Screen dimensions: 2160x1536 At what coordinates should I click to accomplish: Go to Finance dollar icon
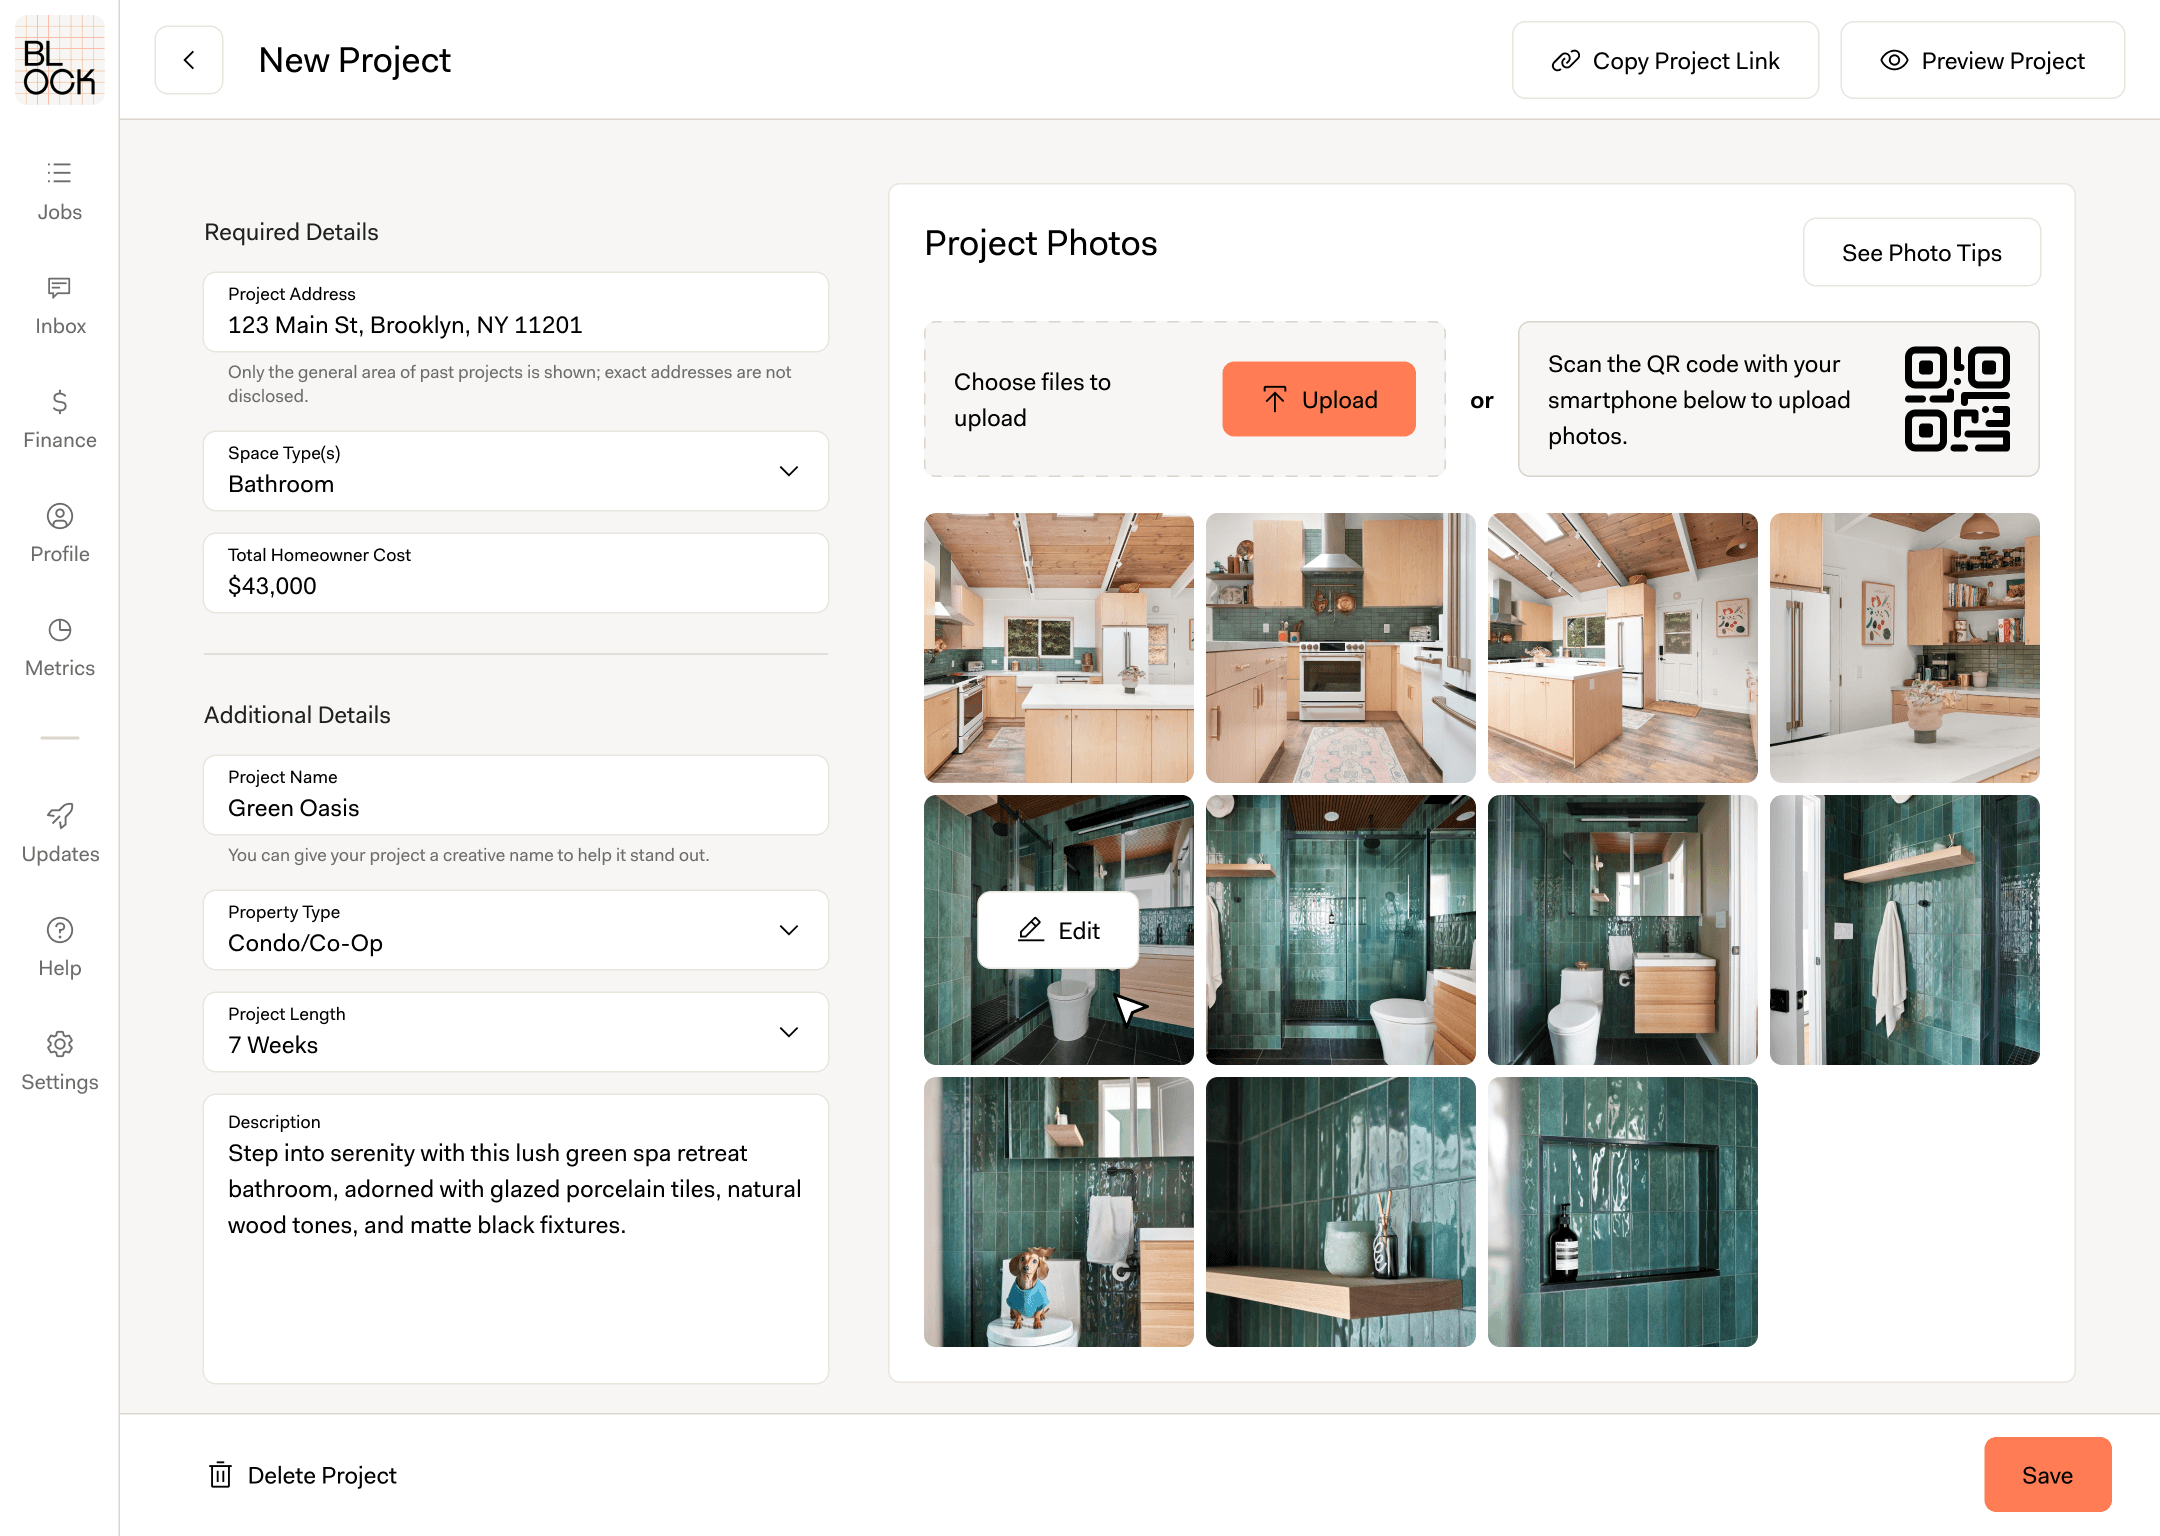coord(59,402)
